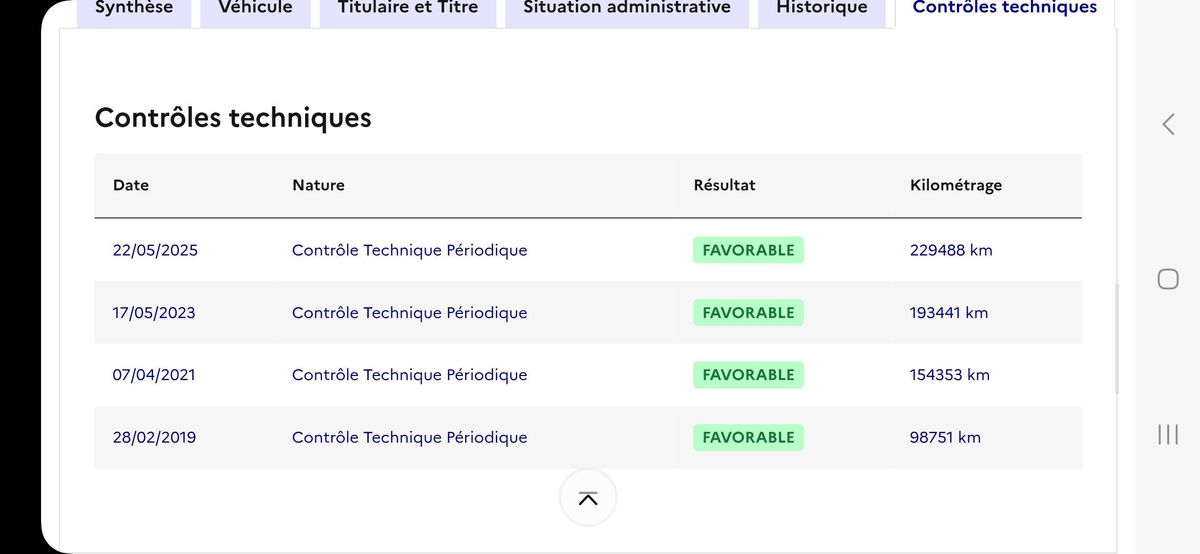Click FAVORABLE badge for 28/02/2019

tap(748, 437)
